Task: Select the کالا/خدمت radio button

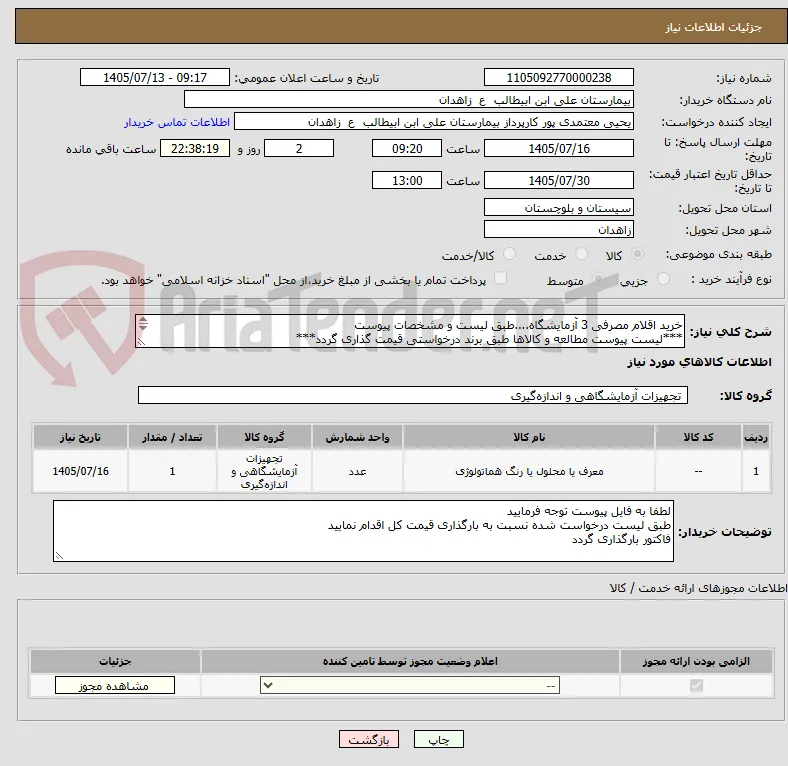Action: pos(510,254)
